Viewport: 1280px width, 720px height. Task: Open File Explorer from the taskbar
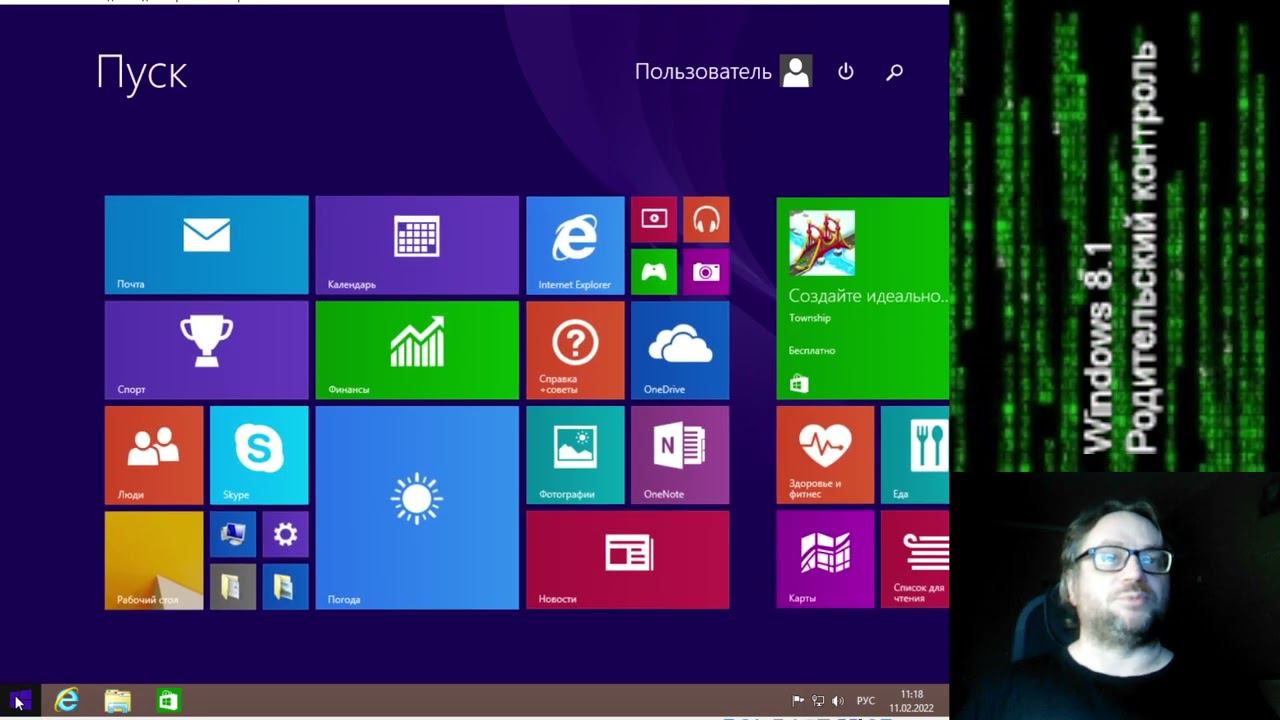click(118, 700)
